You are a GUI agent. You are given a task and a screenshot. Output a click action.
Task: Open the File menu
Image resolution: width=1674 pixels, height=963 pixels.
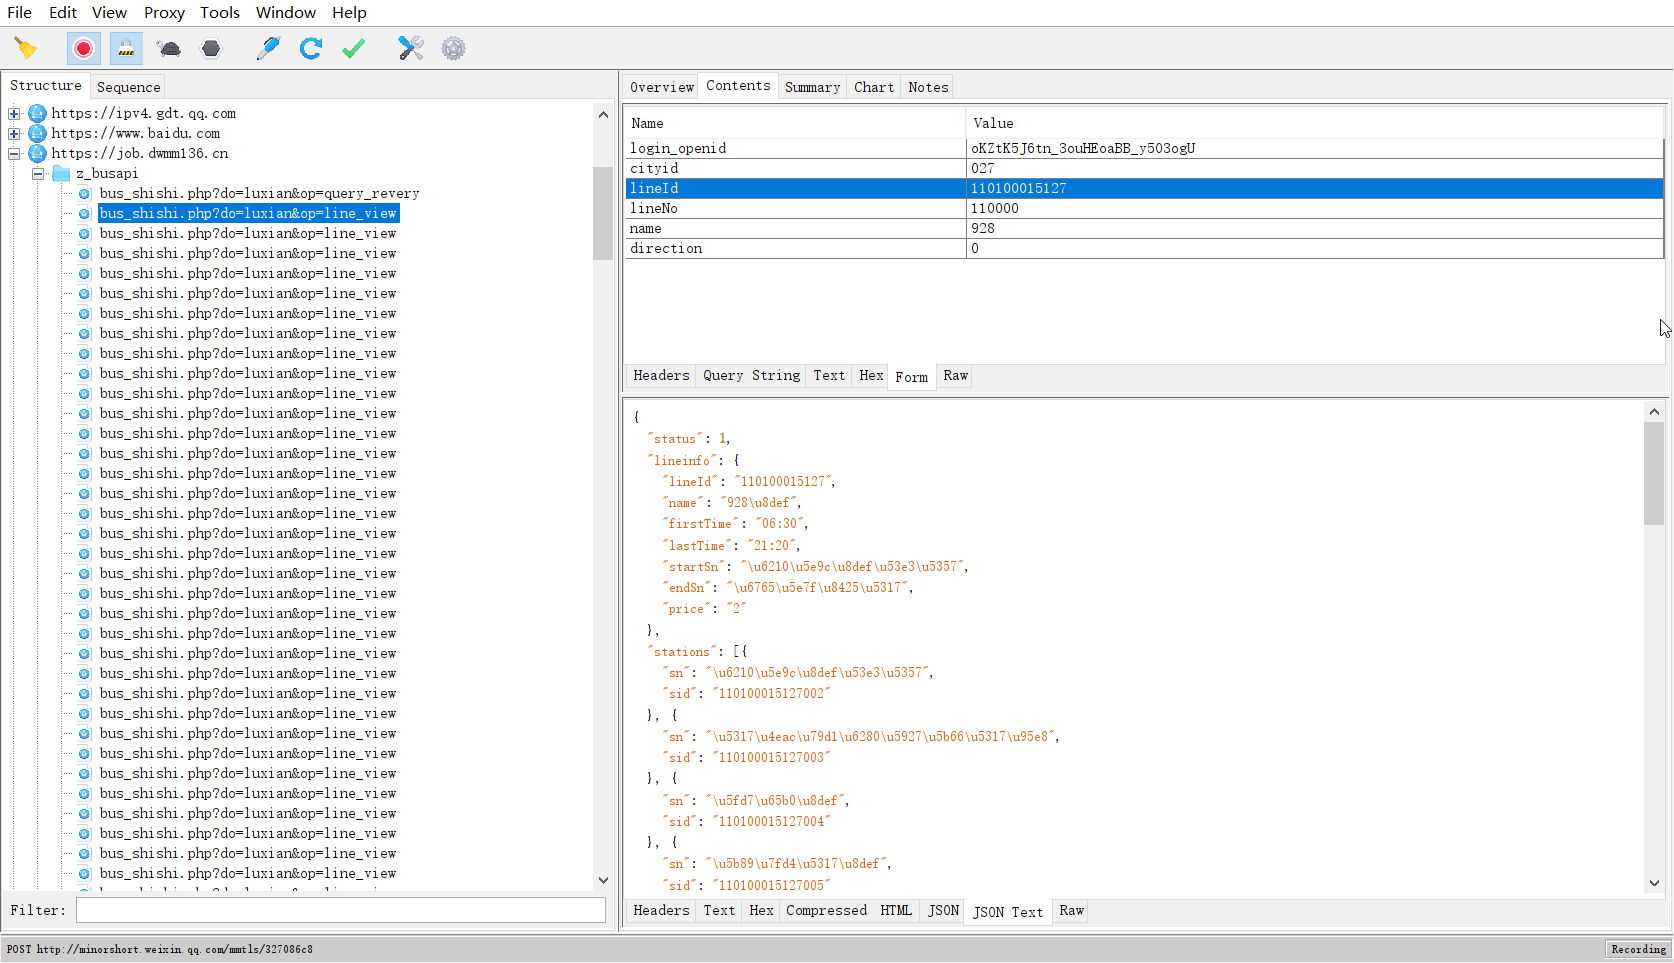(x=20, y=12)
